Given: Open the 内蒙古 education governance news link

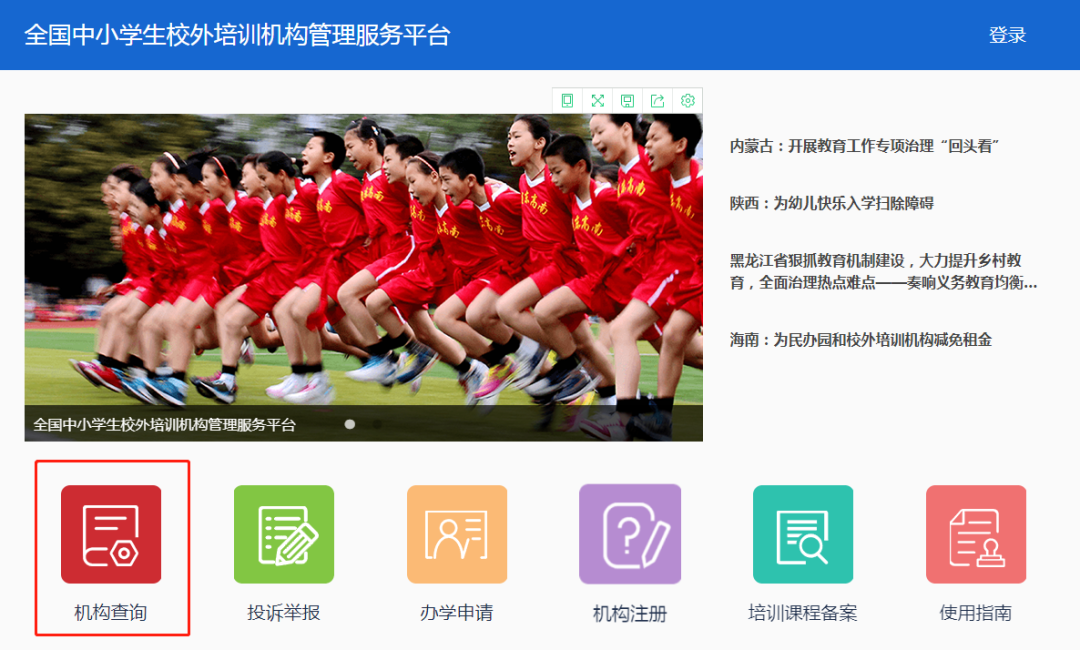Looking at the screenshot, I should point(866,146).
